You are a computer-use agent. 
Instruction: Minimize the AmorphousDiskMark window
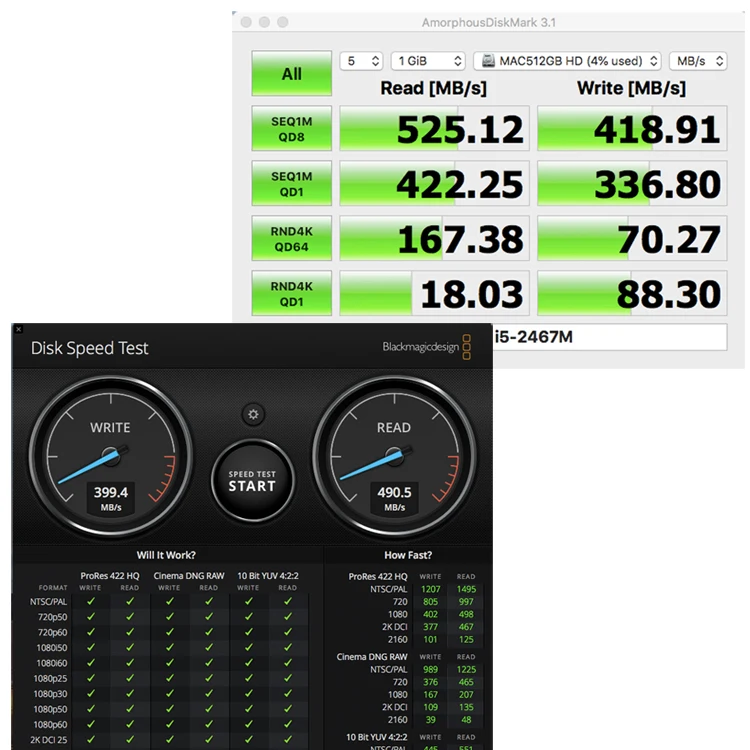264,22
